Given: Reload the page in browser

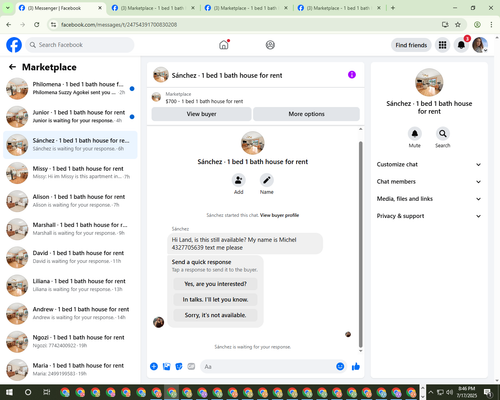Looking at the screenshot, I should [37, 24].
